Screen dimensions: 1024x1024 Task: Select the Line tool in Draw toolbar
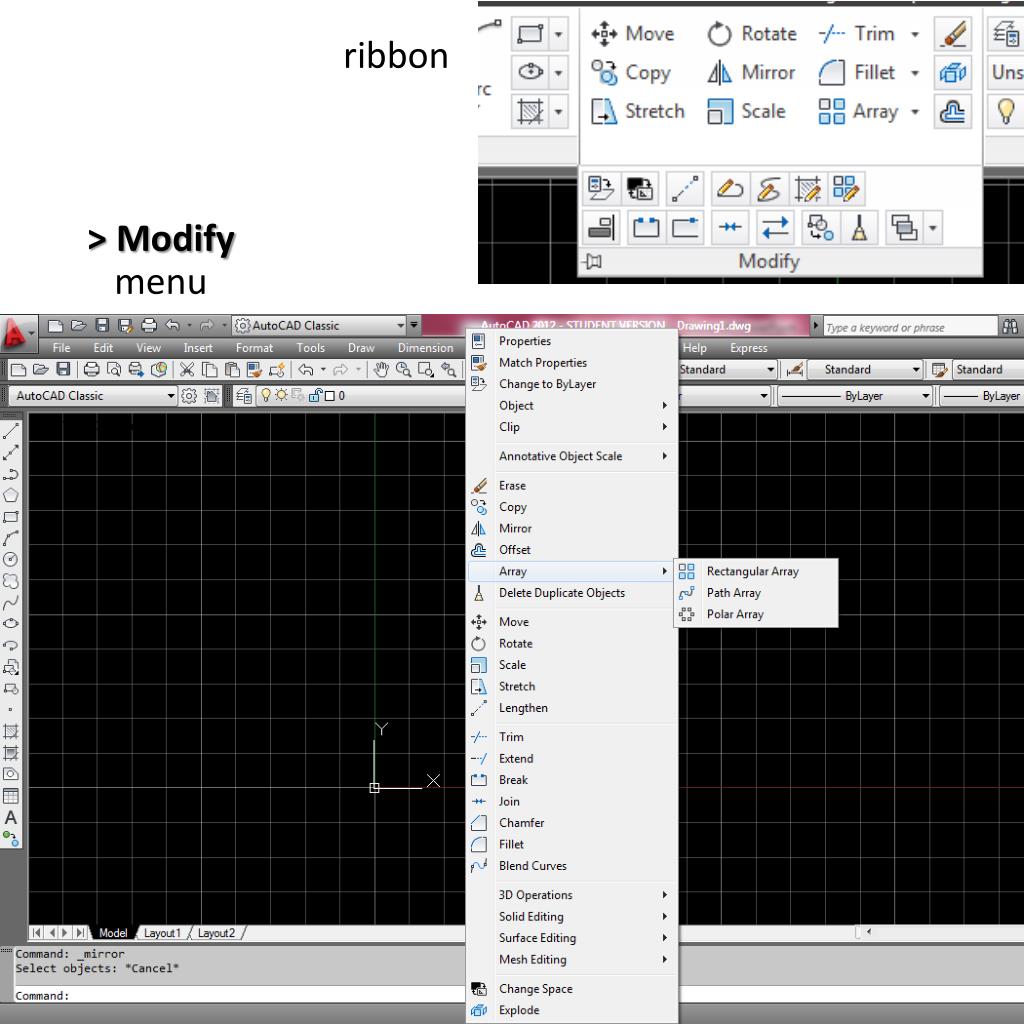tap(11, 431)
